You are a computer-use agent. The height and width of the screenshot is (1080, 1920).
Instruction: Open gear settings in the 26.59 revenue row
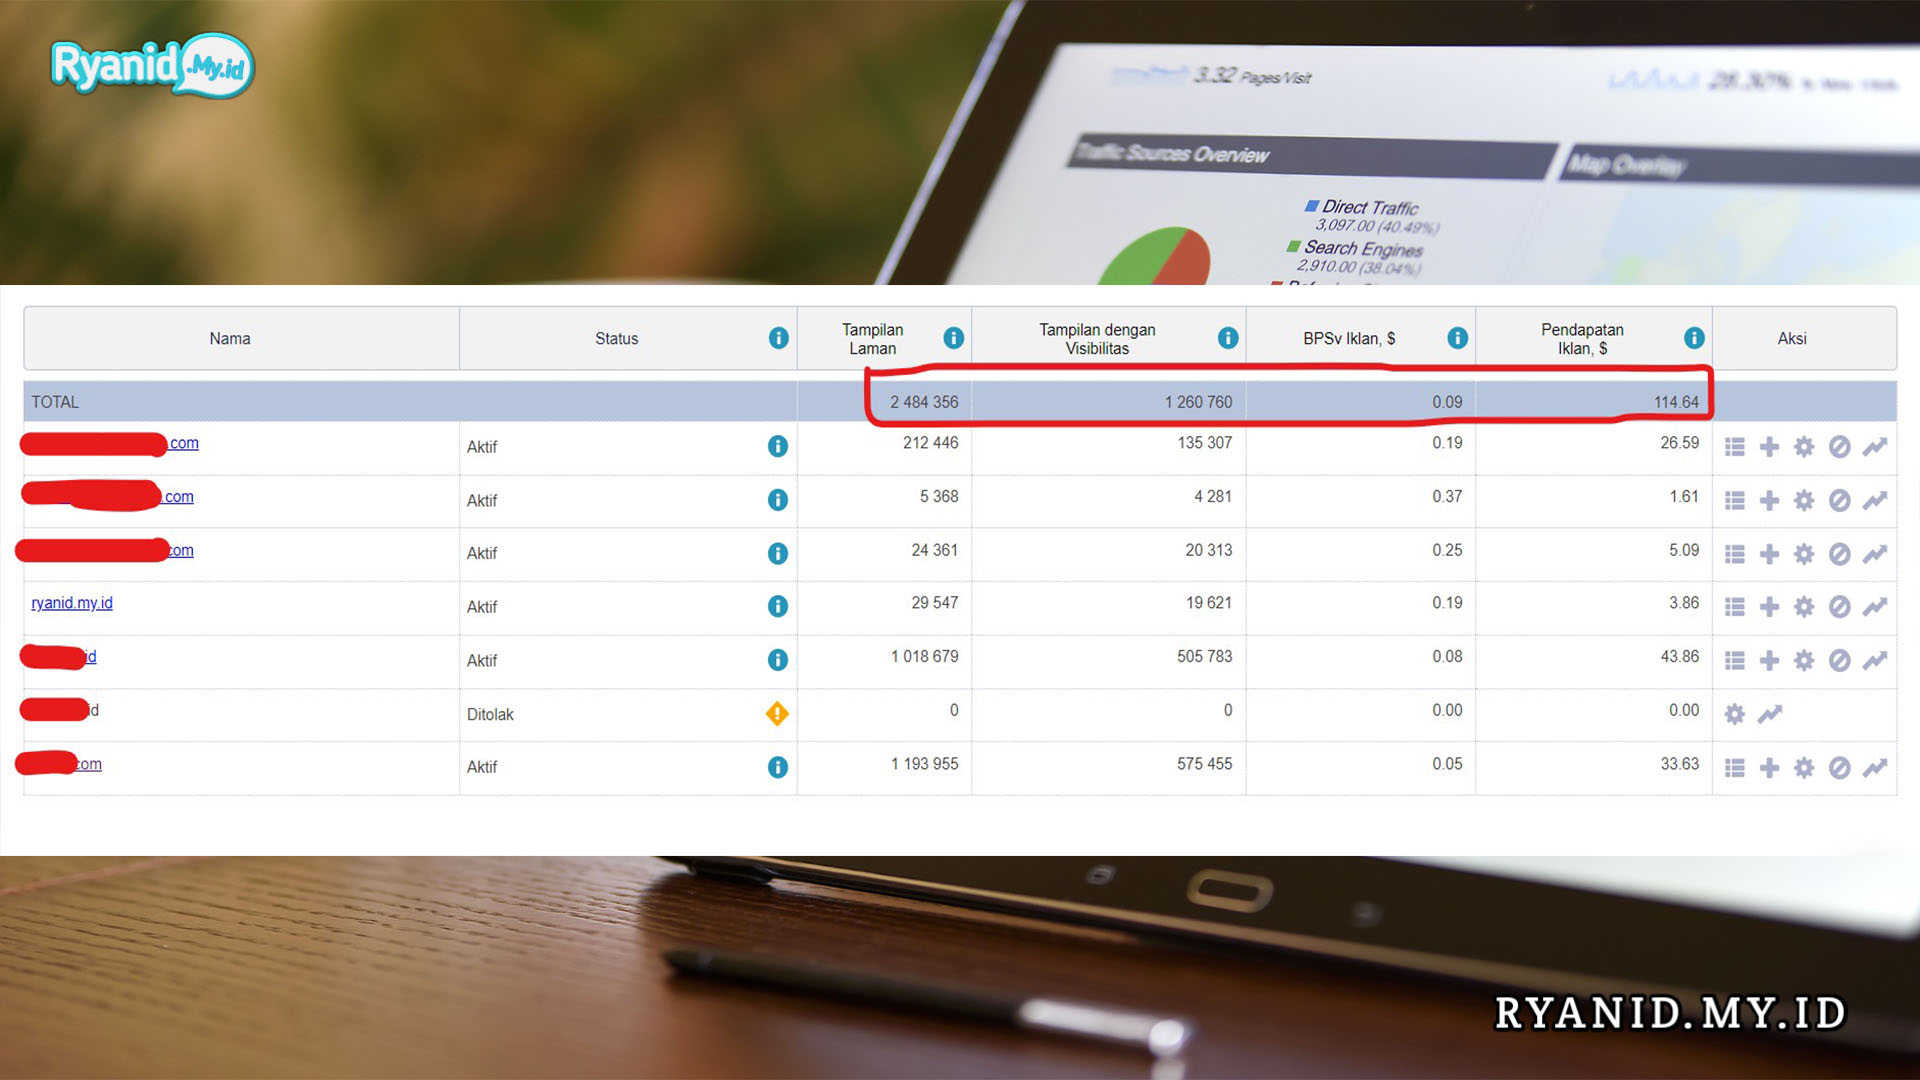tap(1804, 447)
